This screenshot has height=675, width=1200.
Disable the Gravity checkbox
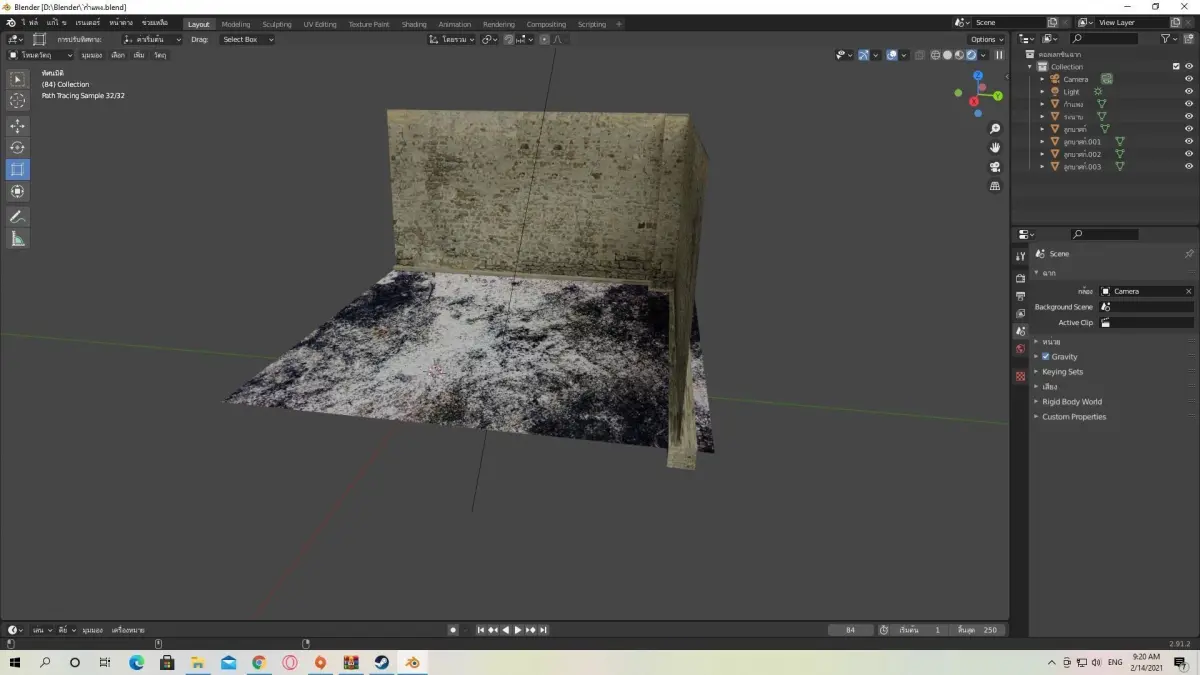click(x=1046, y=357)
